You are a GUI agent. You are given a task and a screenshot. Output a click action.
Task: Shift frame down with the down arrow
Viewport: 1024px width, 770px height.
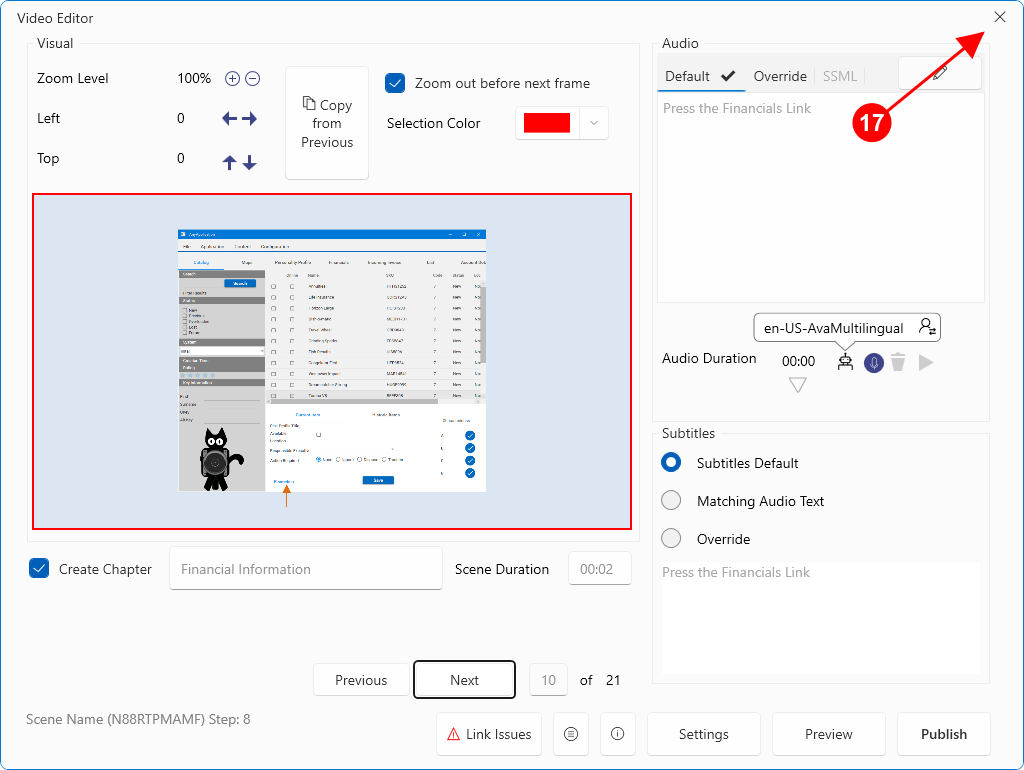click(x=249, y=162)
